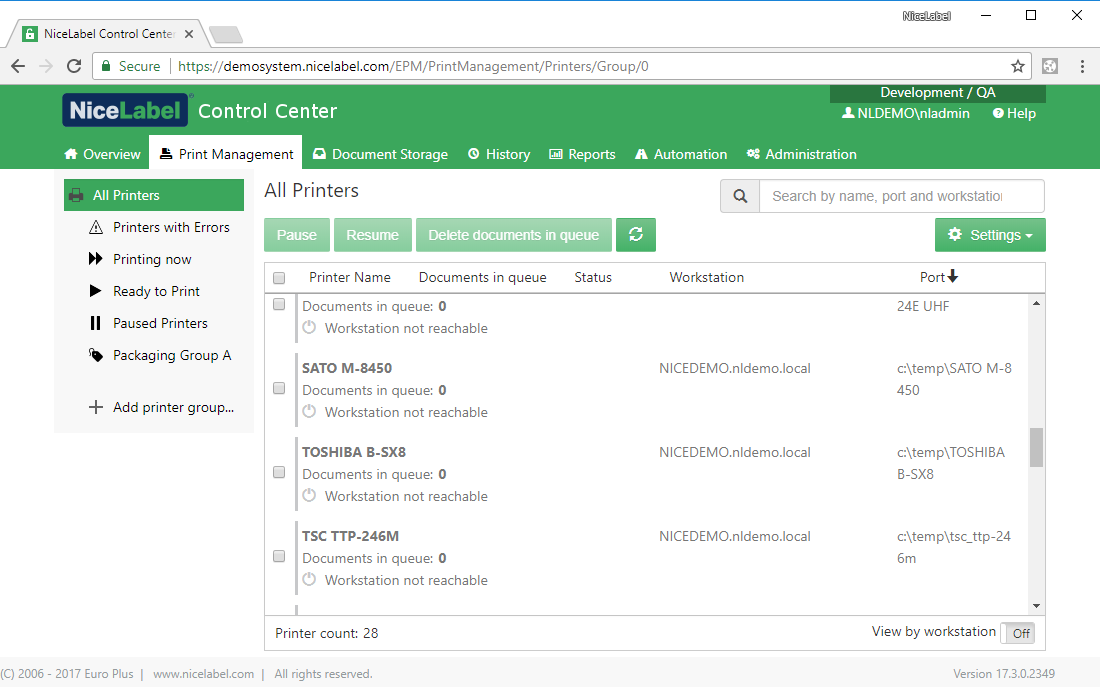Open the Administration tab
This screenshot has height=687, width=1100.
coord(802,154)
